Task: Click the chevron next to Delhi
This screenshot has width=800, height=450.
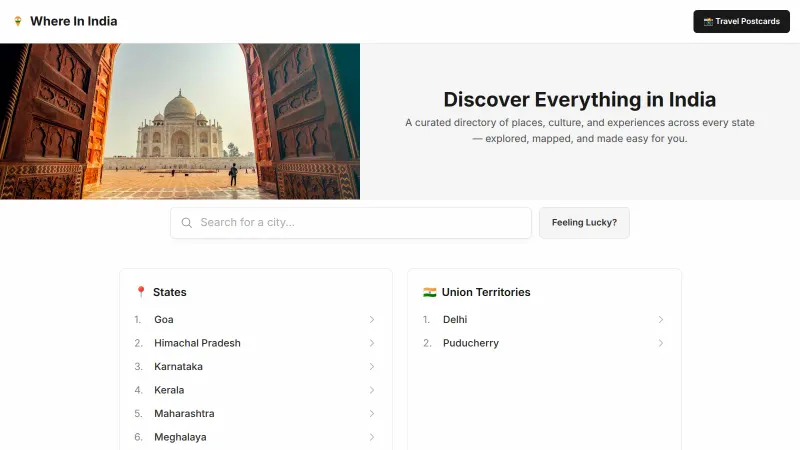Action: point(660,320)
